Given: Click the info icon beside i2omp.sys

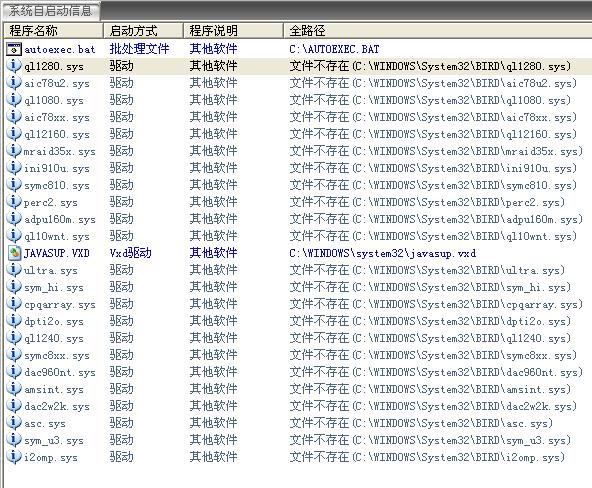Looking at the screenshot, I should click(14, 457).
